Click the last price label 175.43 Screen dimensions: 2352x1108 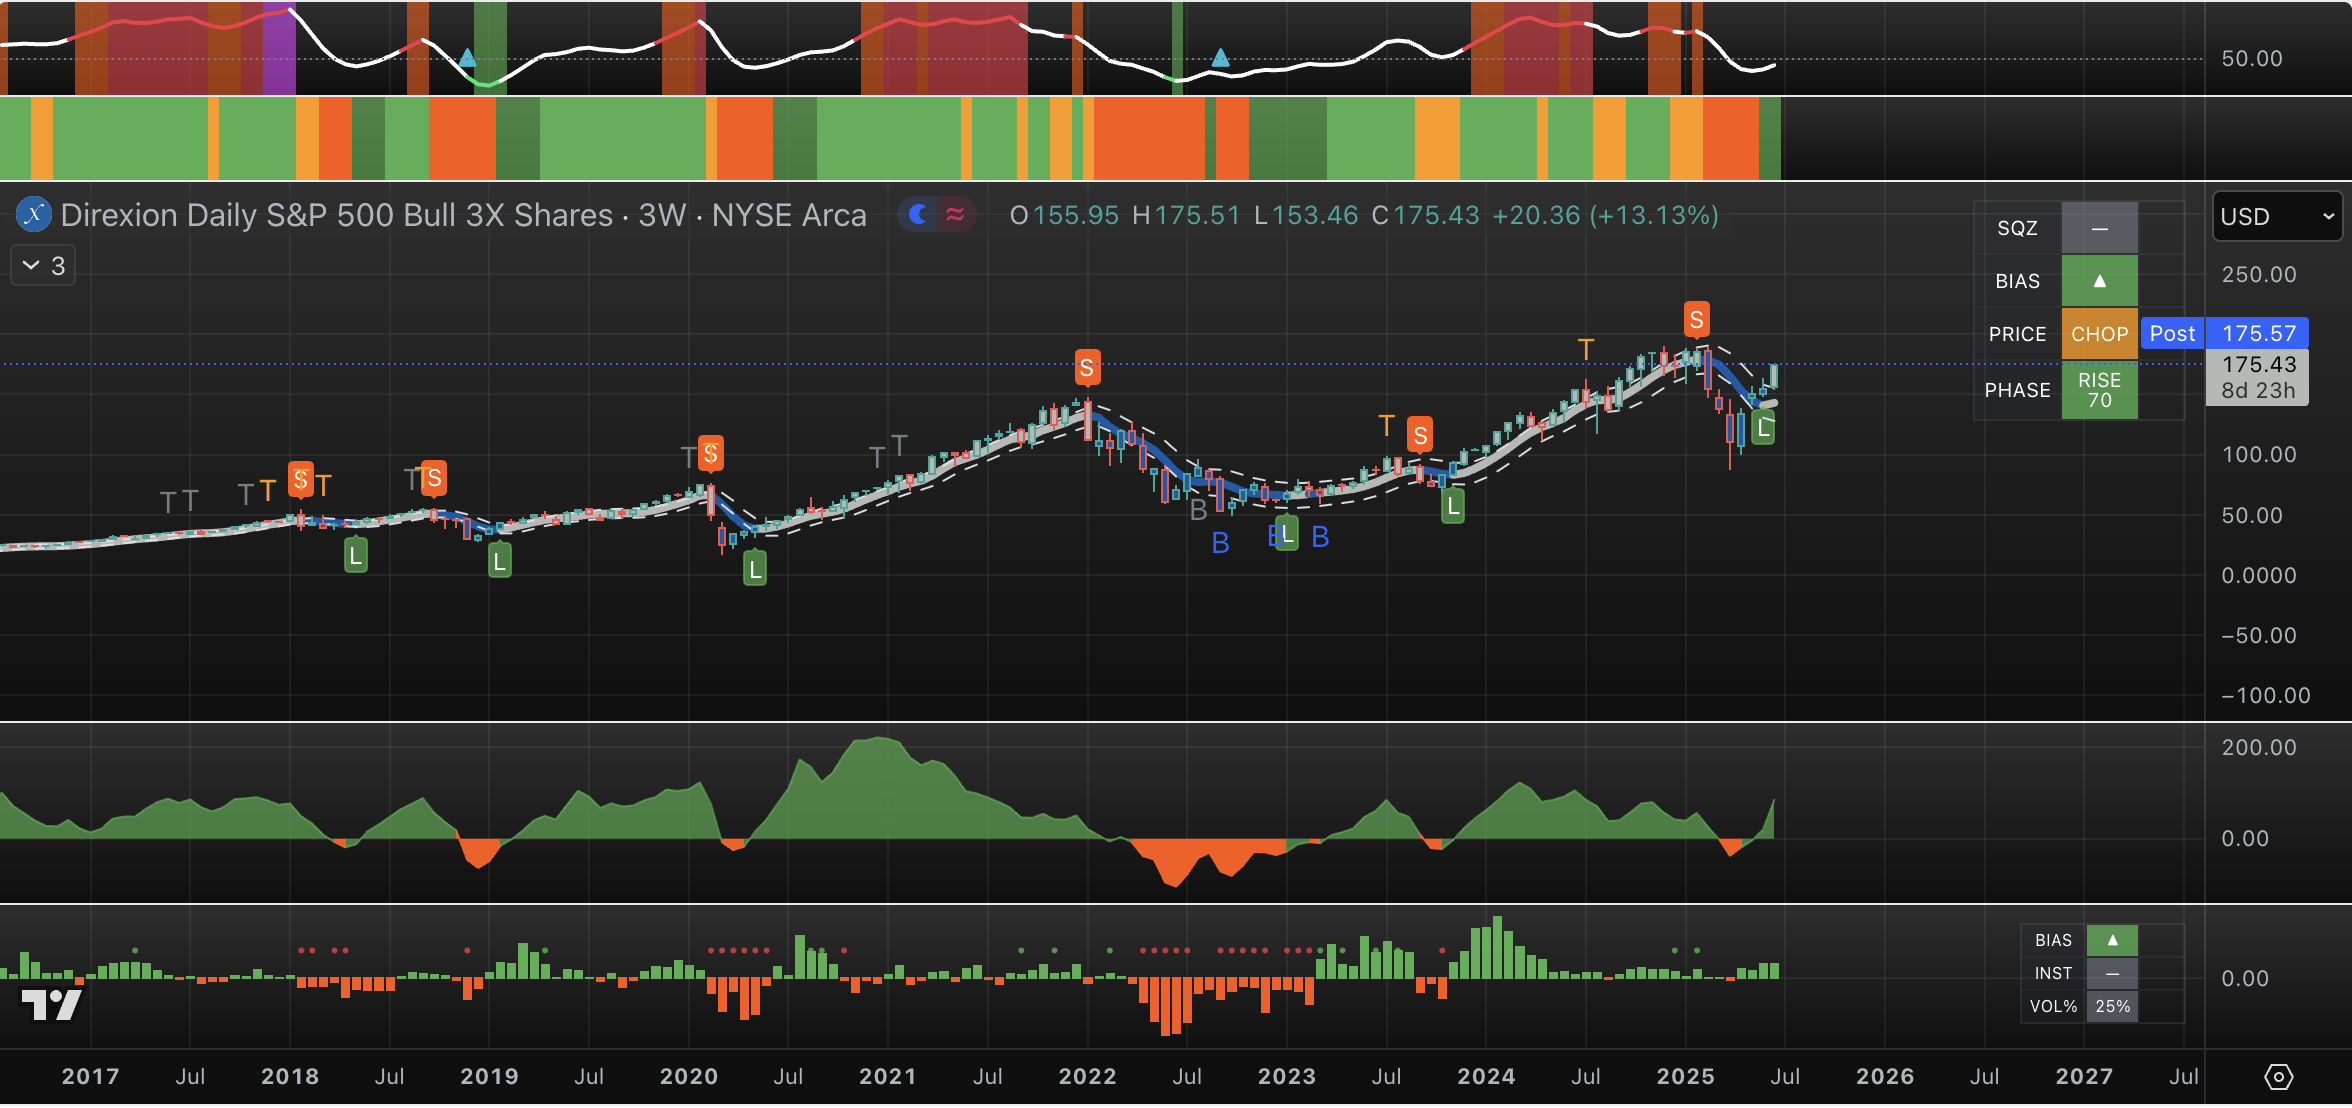click(2258, 365)
